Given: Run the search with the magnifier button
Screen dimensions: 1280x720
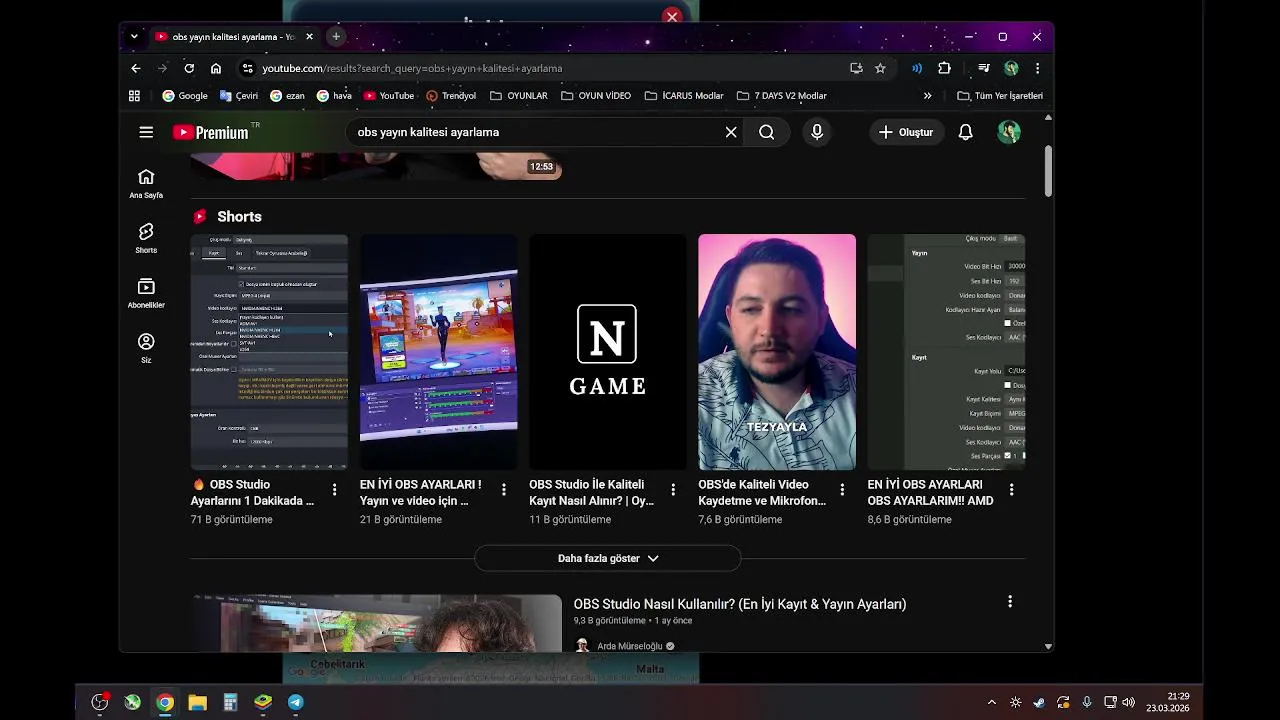Looking at the screenshot, I should (x=766, y=132).
